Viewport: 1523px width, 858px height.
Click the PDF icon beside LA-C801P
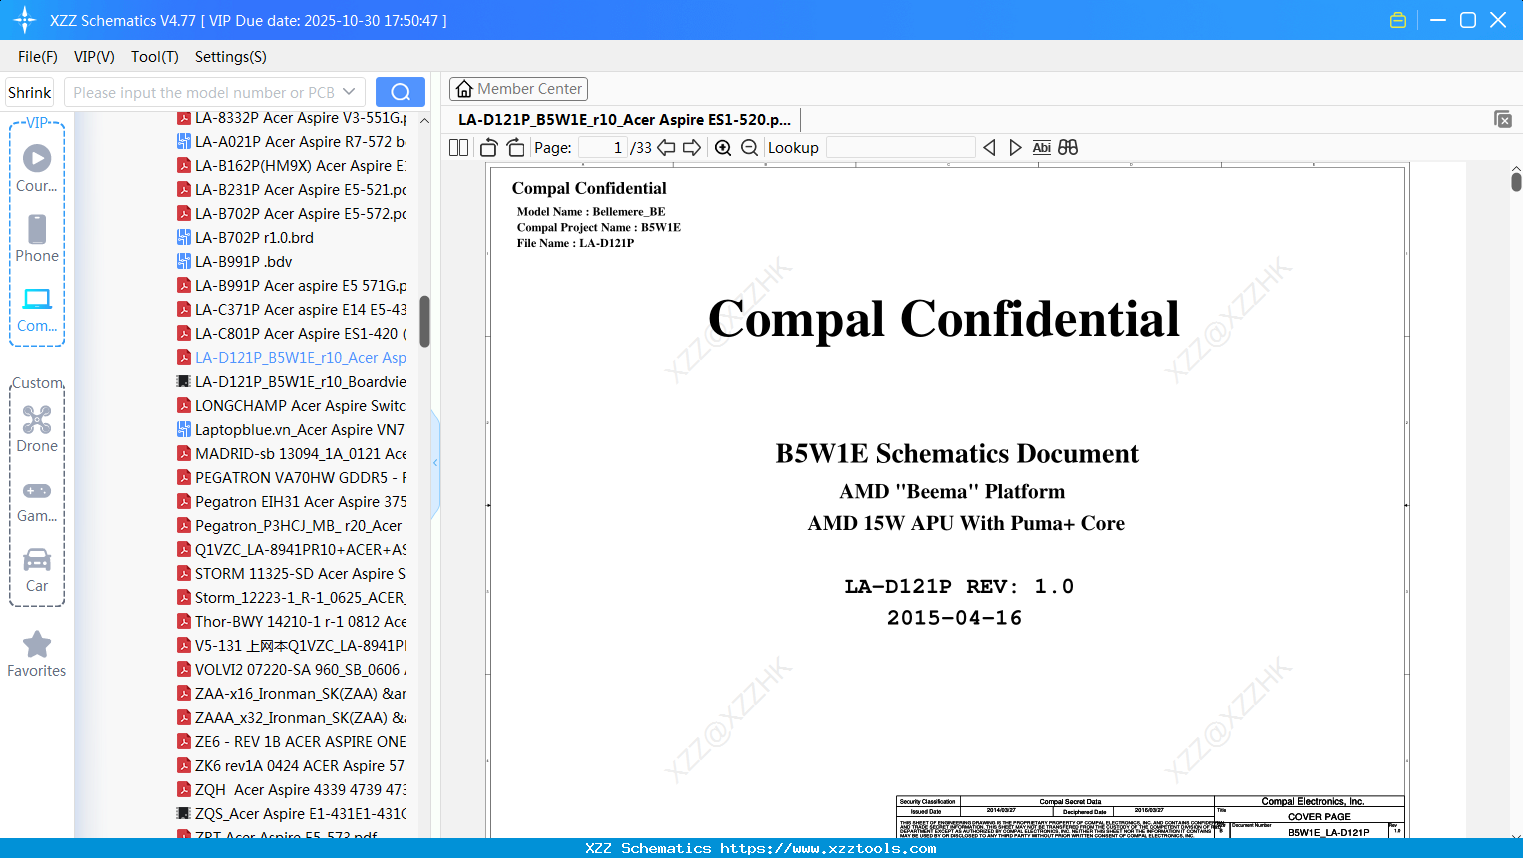tap(184, 334)
